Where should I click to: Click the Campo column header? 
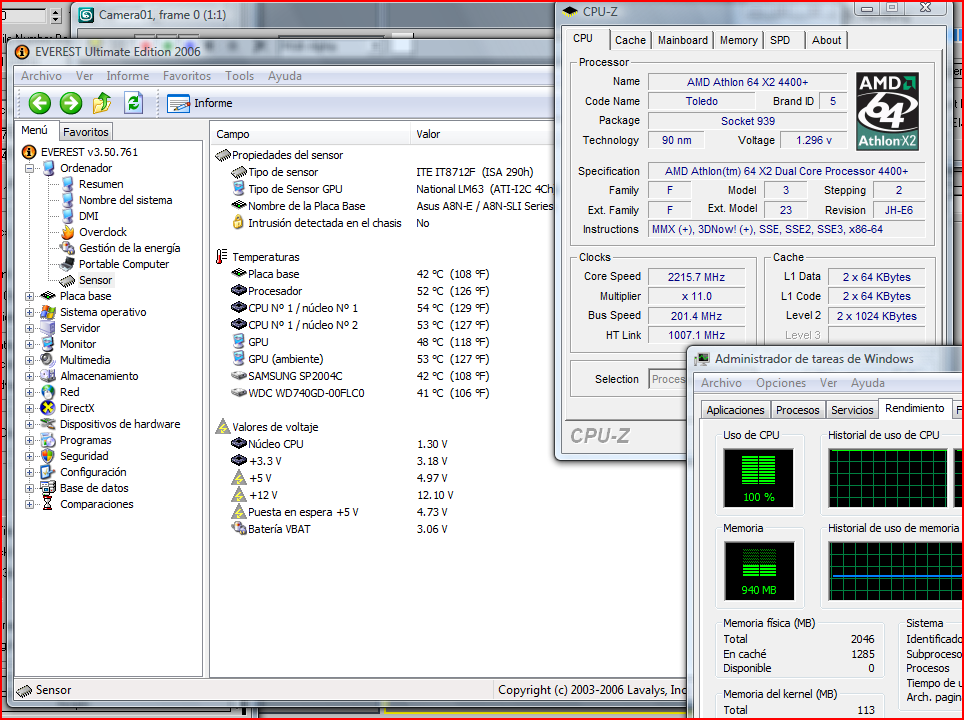[x=310, y=134]
